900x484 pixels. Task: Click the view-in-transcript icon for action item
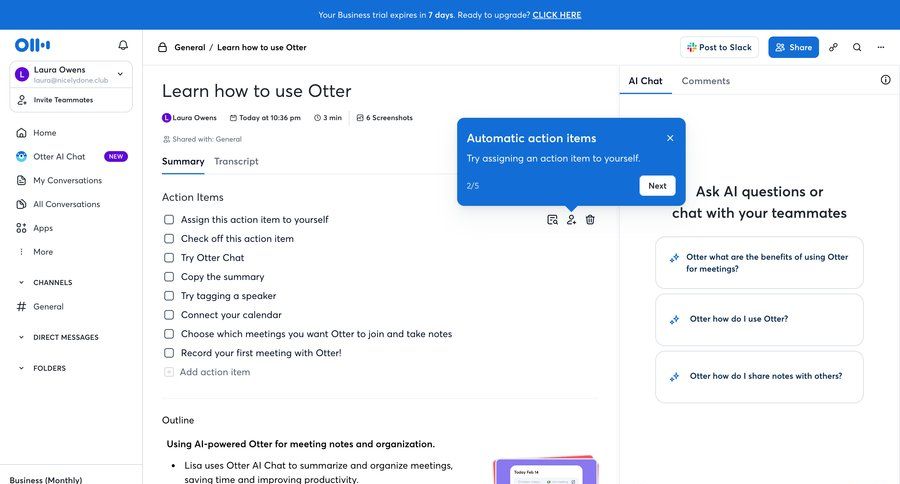pos(552,219)
